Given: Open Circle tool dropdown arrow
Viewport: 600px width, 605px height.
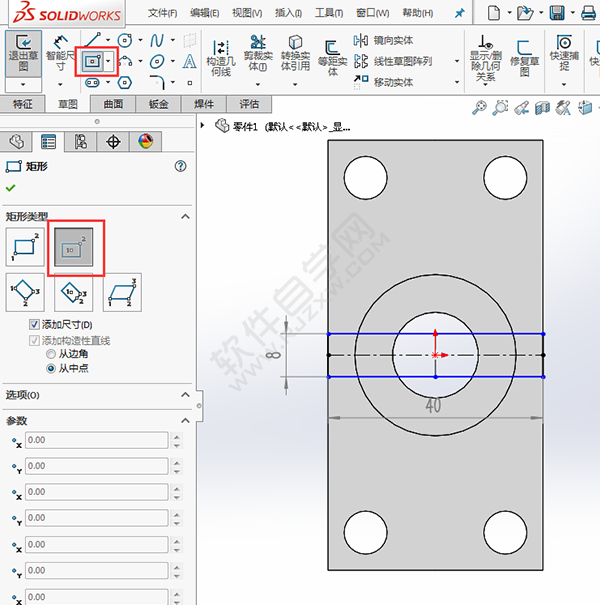Looking at the screenshot, I should pyautogui.click(x=140, y=40).
